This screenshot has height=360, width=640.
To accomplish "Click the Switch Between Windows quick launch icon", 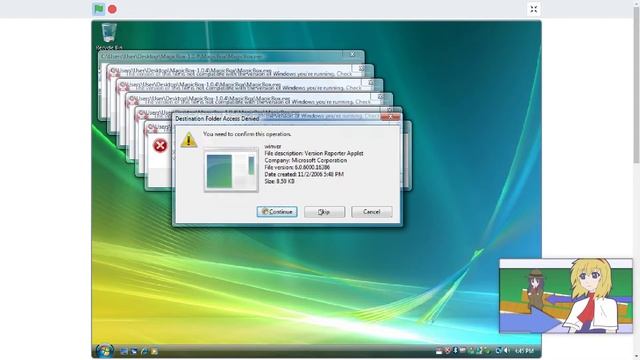I will [134, 351].
